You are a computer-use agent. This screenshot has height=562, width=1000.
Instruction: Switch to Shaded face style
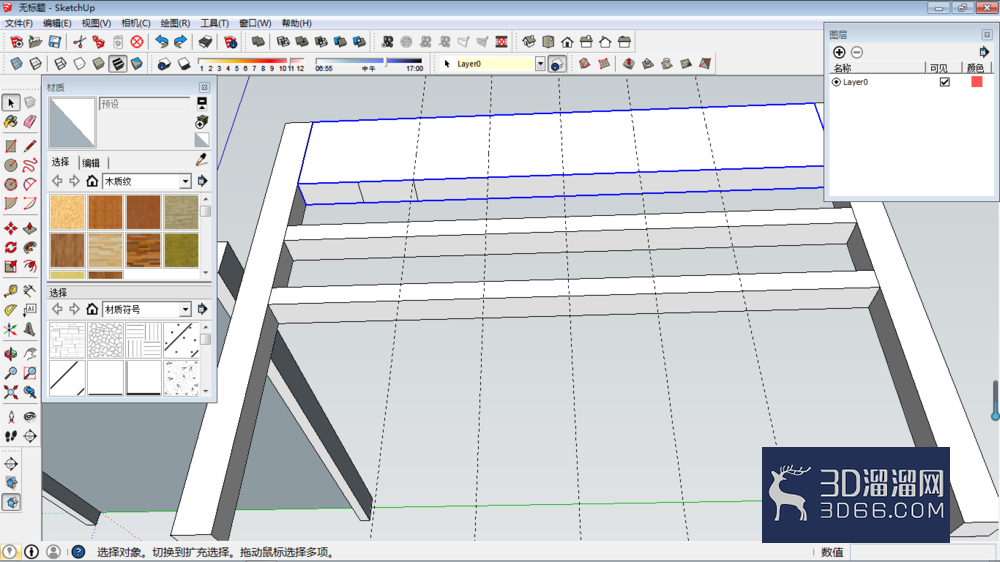point(98,63)
